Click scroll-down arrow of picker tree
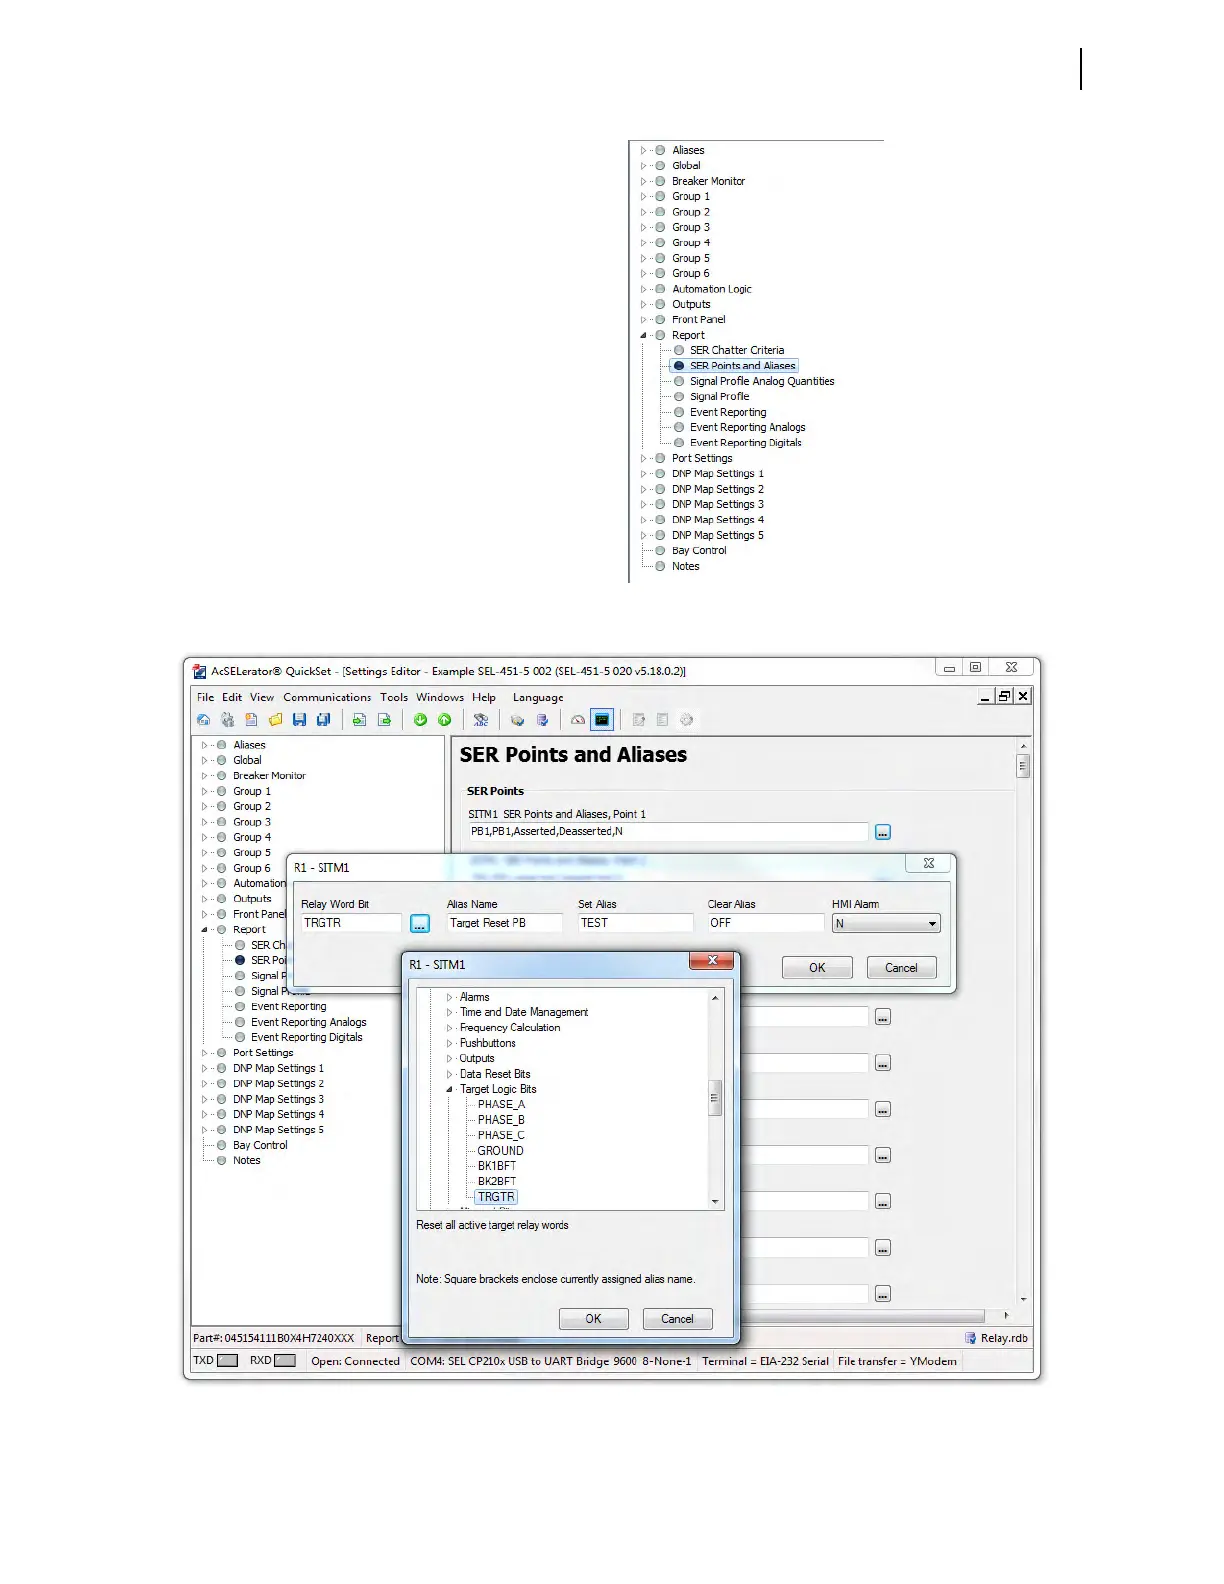The image size is (1224, 1584). 715,1201
